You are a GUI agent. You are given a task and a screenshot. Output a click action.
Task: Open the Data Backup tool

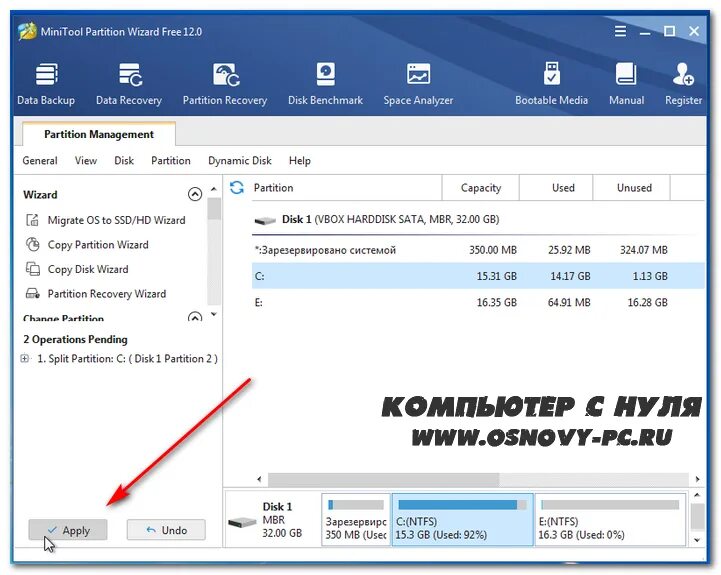[46, 84]
